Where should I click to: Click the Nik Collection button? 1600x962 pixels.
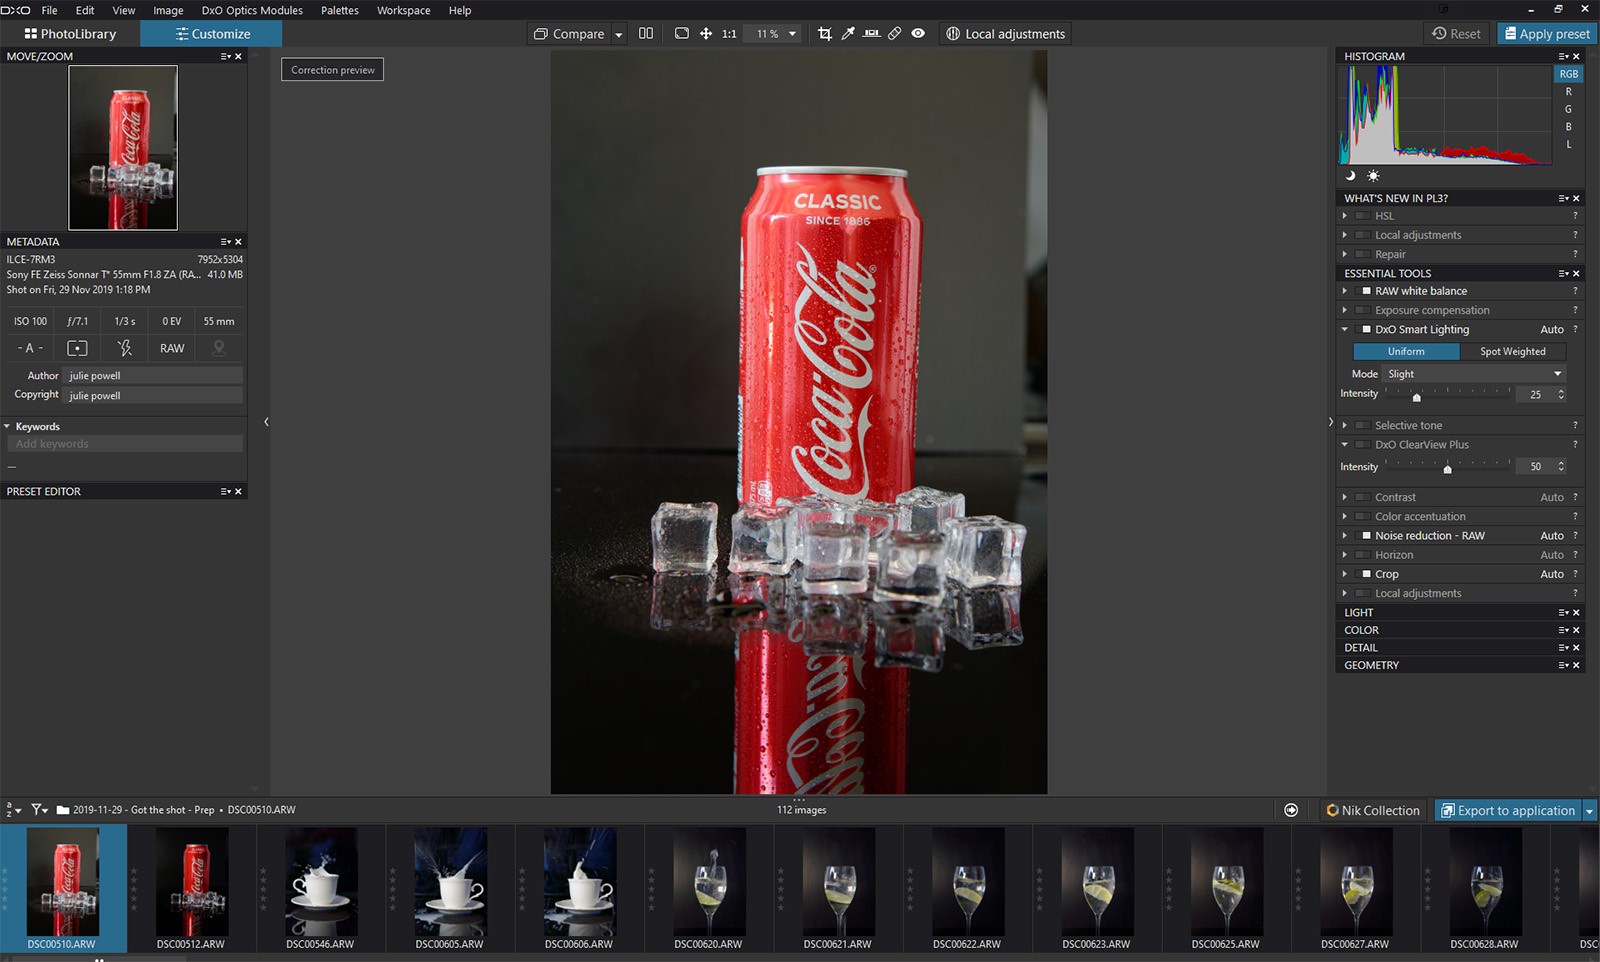click(1372, 811)
